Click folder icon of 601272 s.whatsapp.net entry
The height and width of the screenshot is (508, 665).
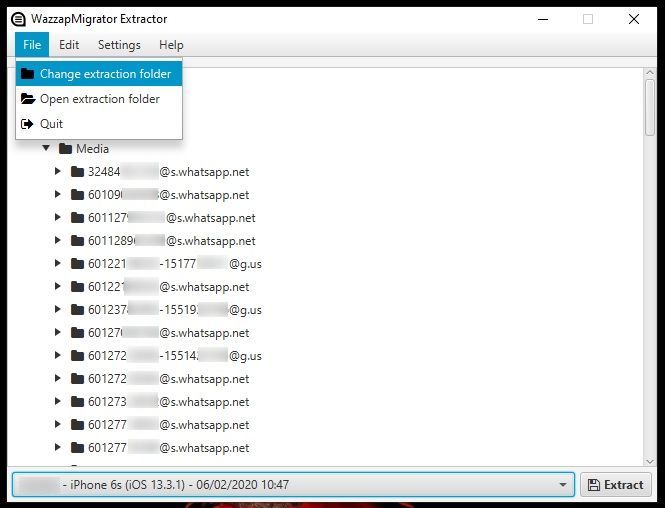point(77,378)
